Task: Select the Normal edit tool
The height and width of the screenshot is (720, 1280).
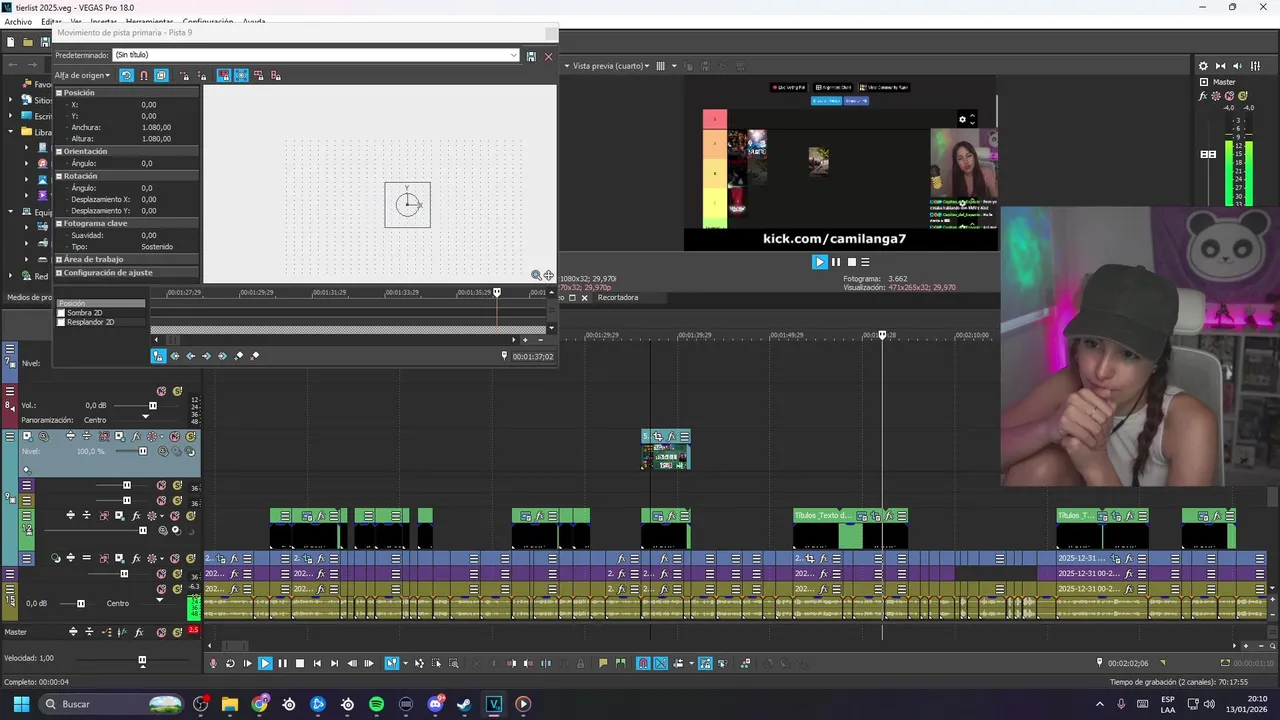Action: pyautogui.click(x=391, y=663)
